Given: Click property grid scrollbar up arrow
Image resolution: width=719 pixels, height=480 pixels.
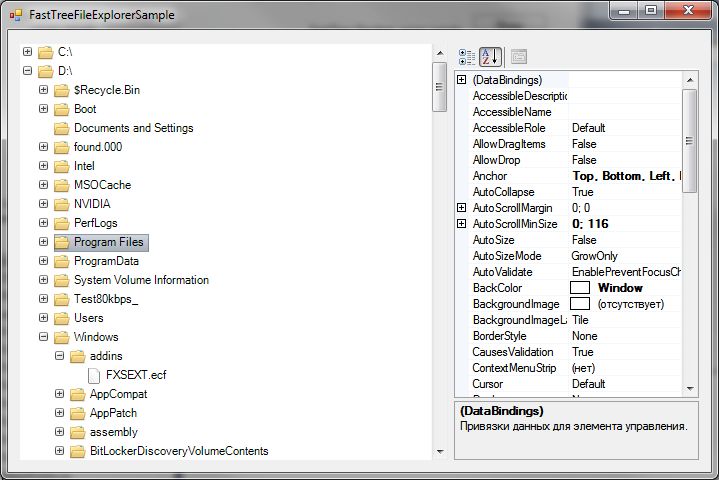Looking at the screenshot, I should click(x=690, y=80).
